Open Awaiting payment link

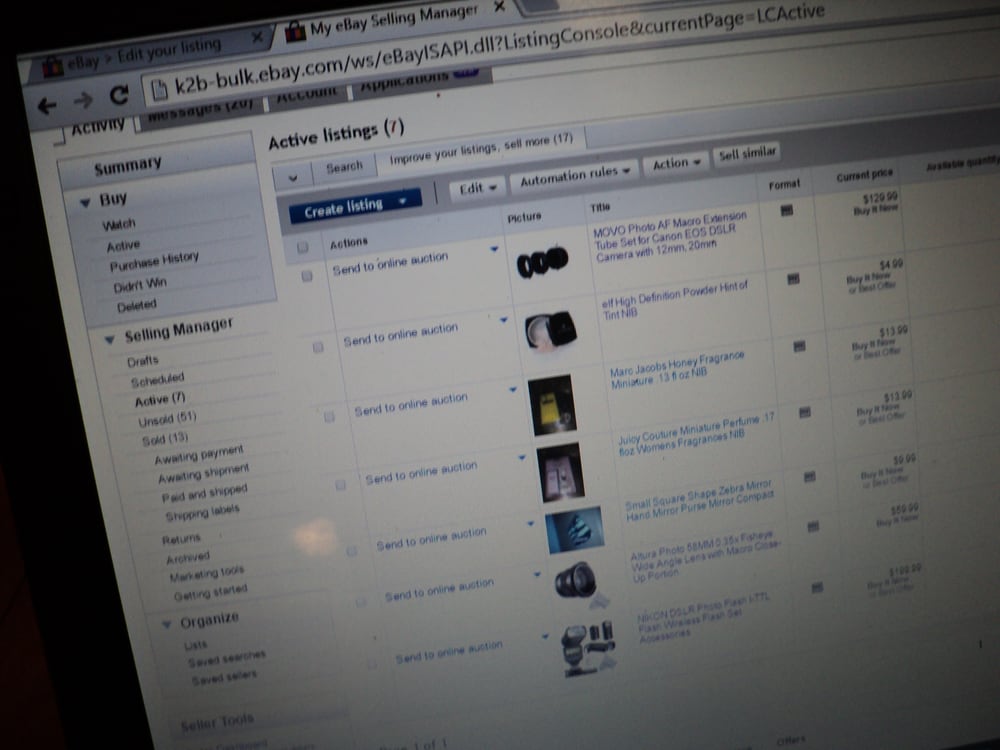pyautogui.click(x=198, y=455)
